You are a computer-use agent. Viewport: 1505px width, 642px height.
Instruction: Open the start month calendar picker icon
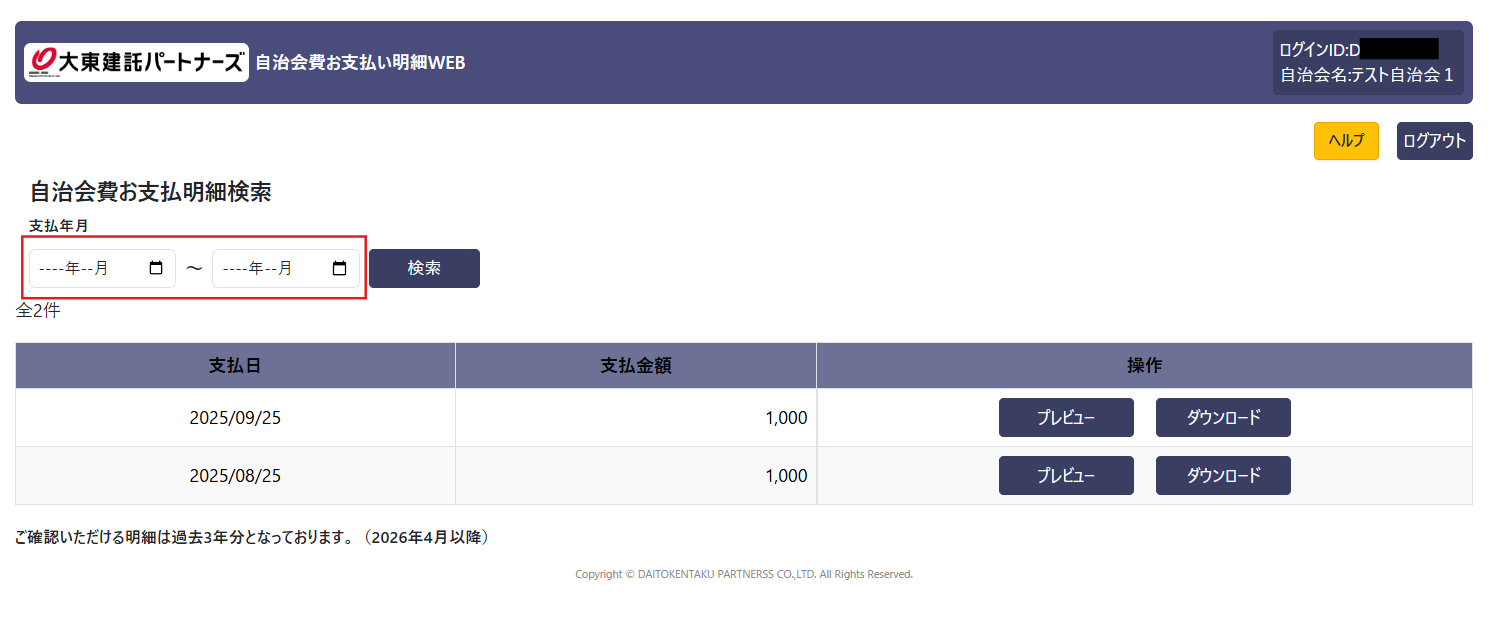click(x=156, y=268)
